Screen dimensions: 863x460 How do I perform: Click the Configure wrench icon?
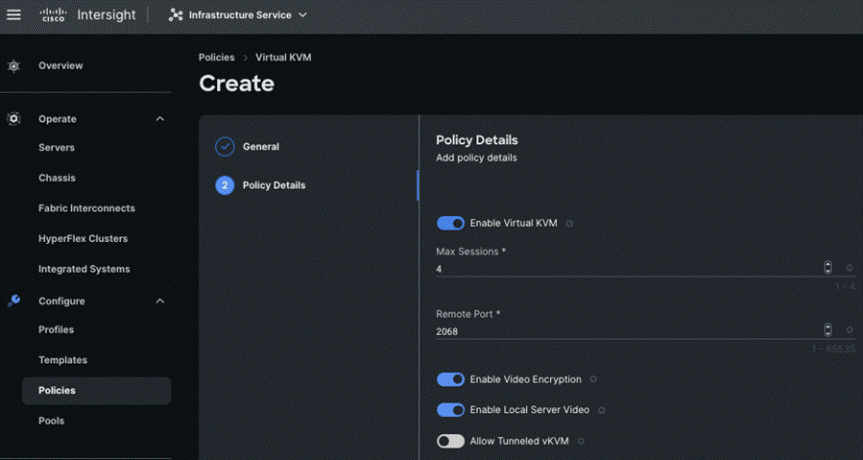14,301
